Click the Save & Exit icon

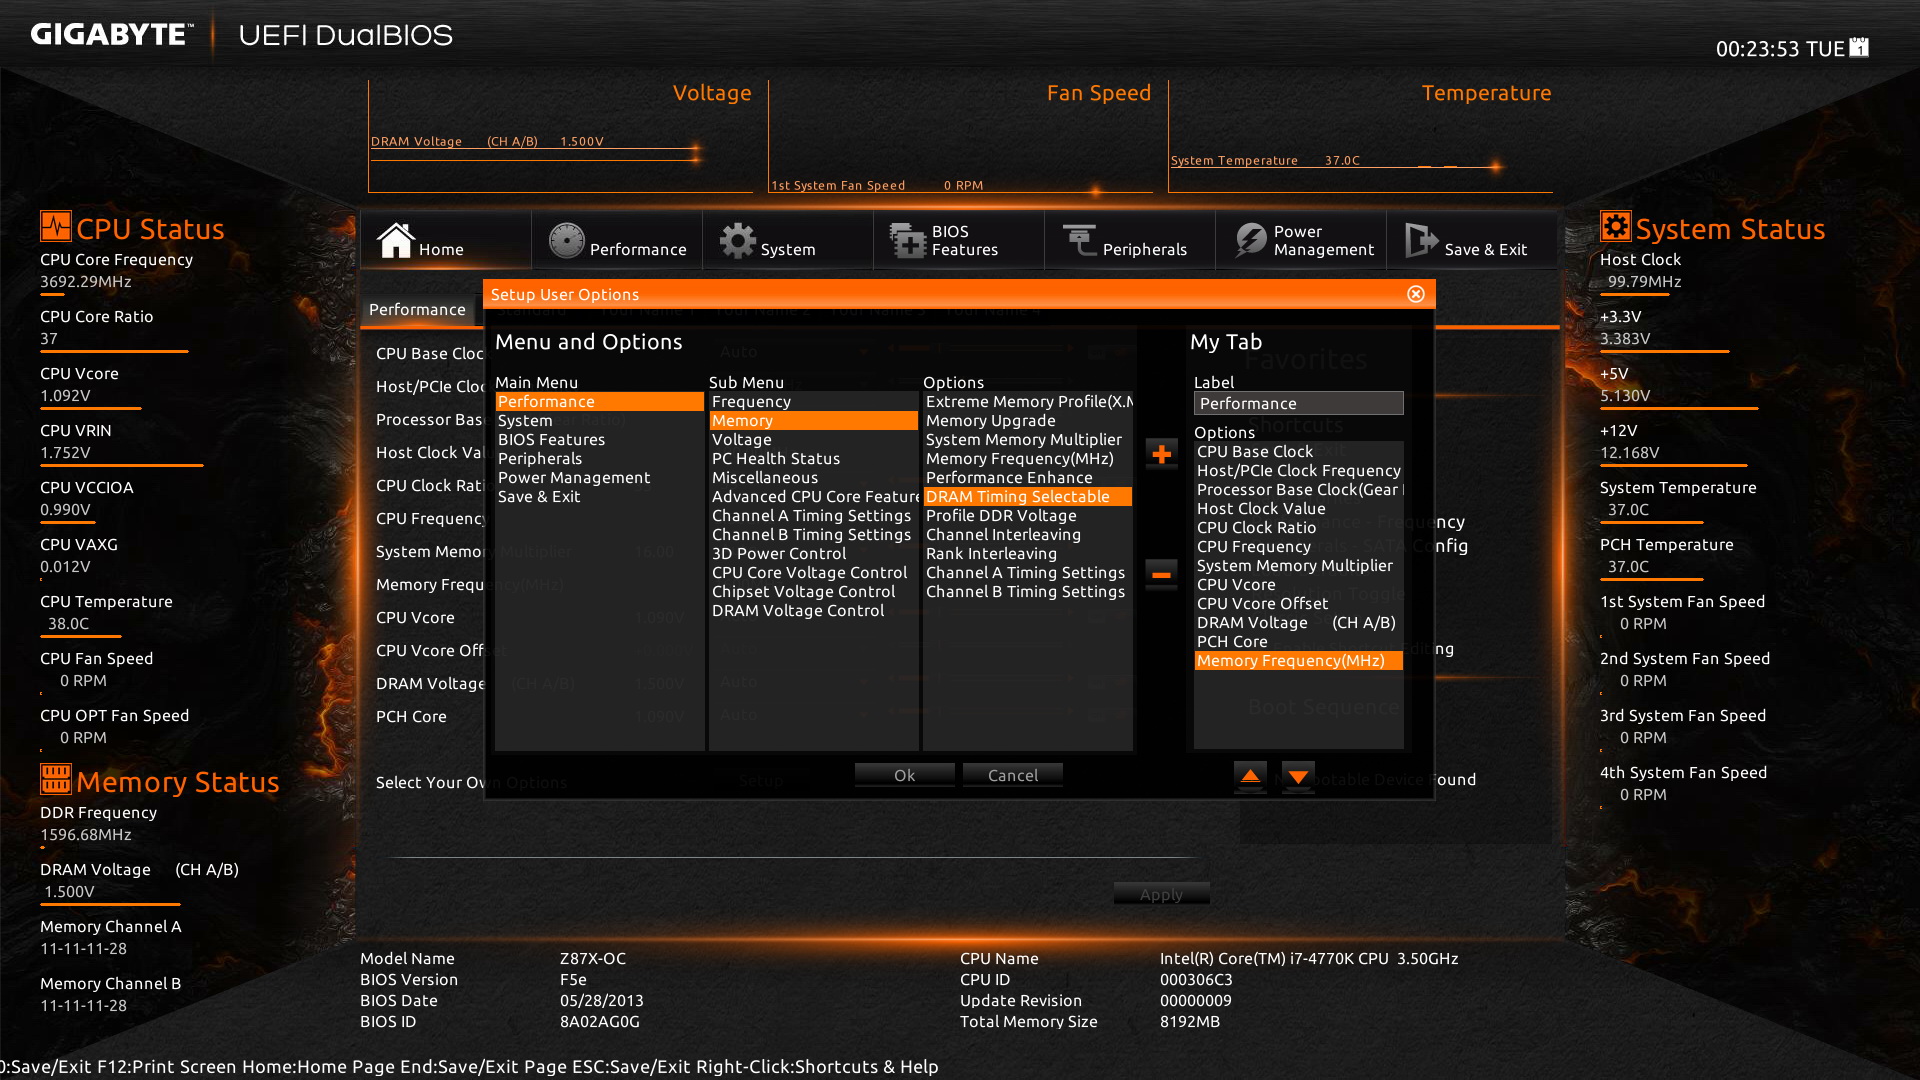click(x=1421, y=240)
